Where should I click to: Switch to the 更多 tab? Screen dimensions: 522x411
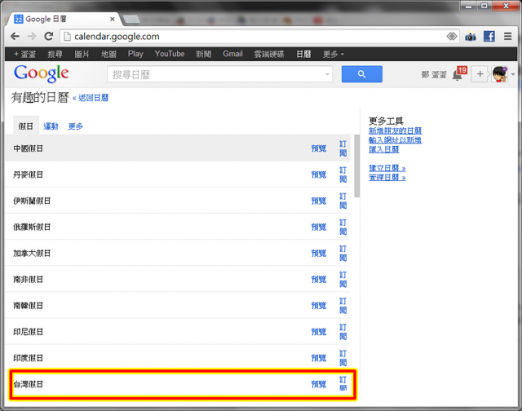(75, 126)
